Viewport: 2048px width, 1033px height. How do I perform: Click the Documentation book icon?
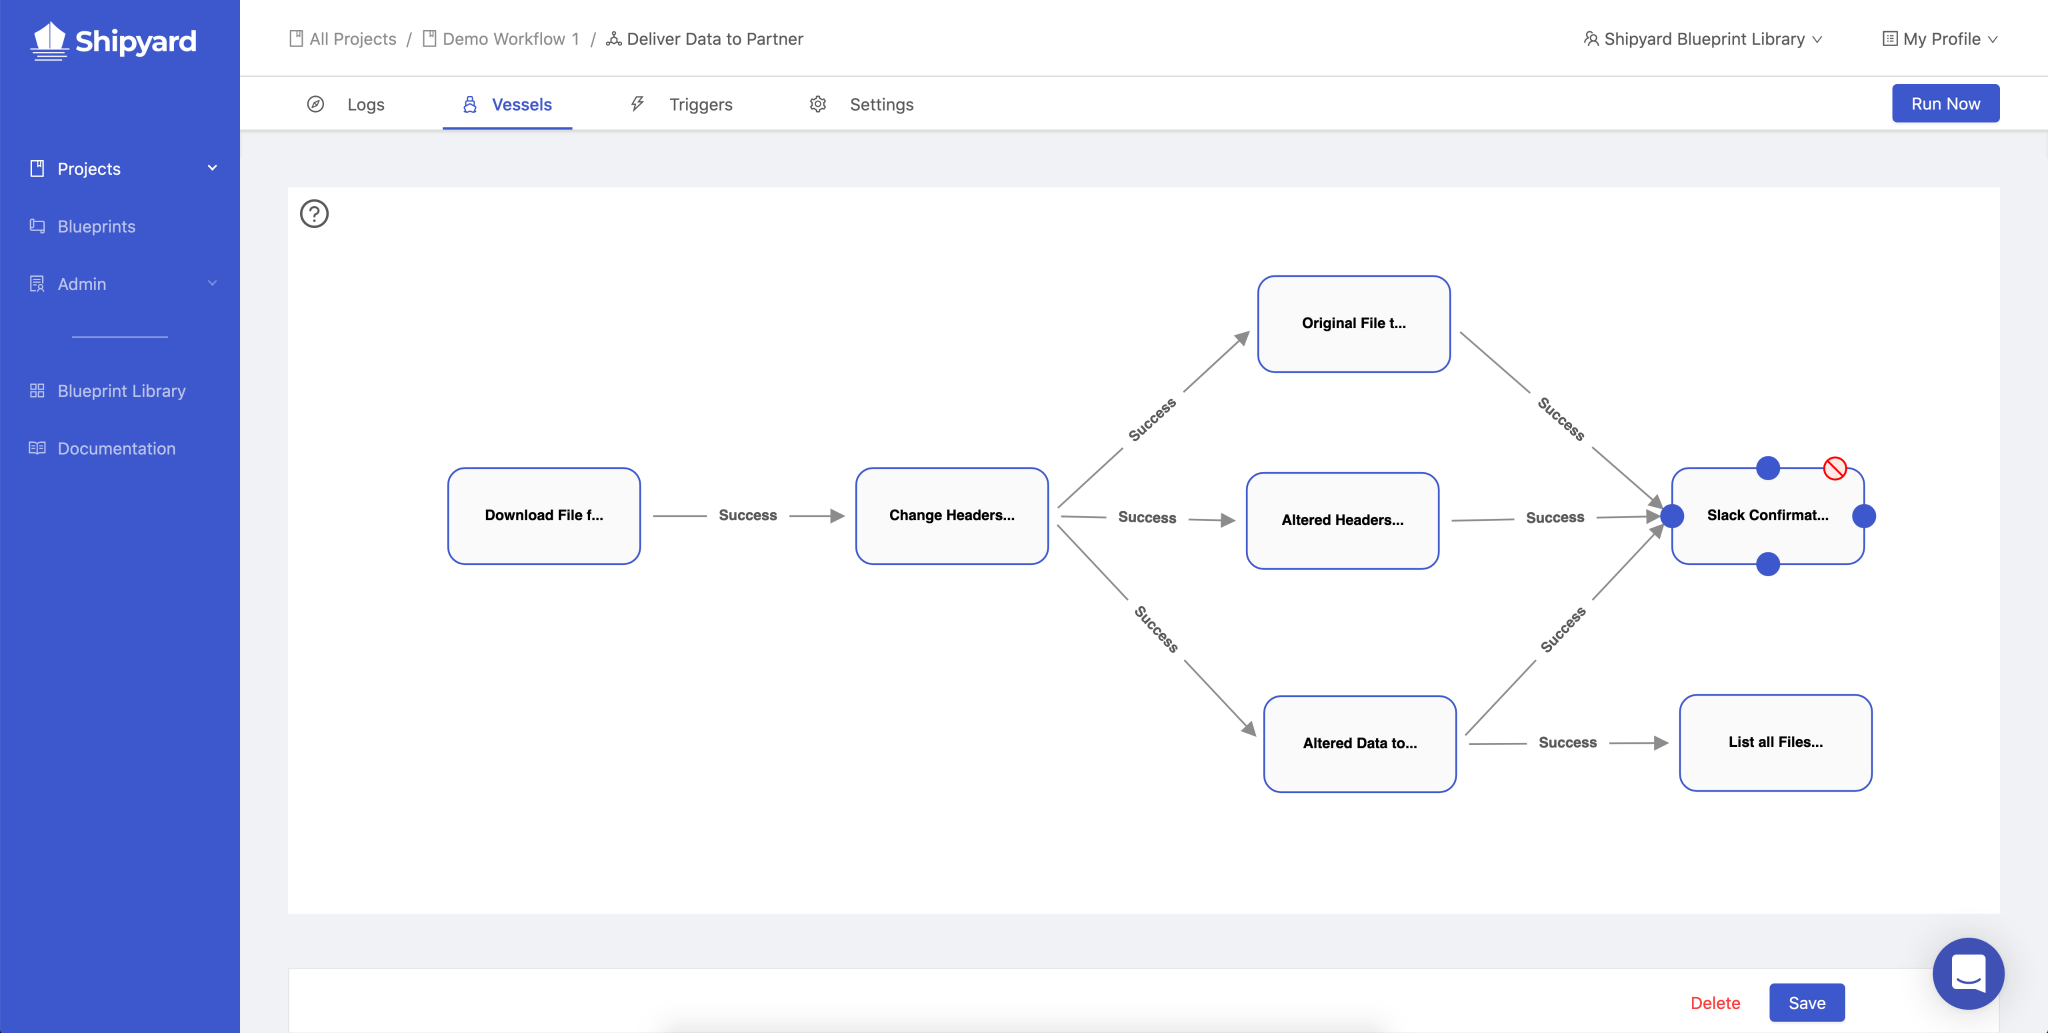click(37, 448)
